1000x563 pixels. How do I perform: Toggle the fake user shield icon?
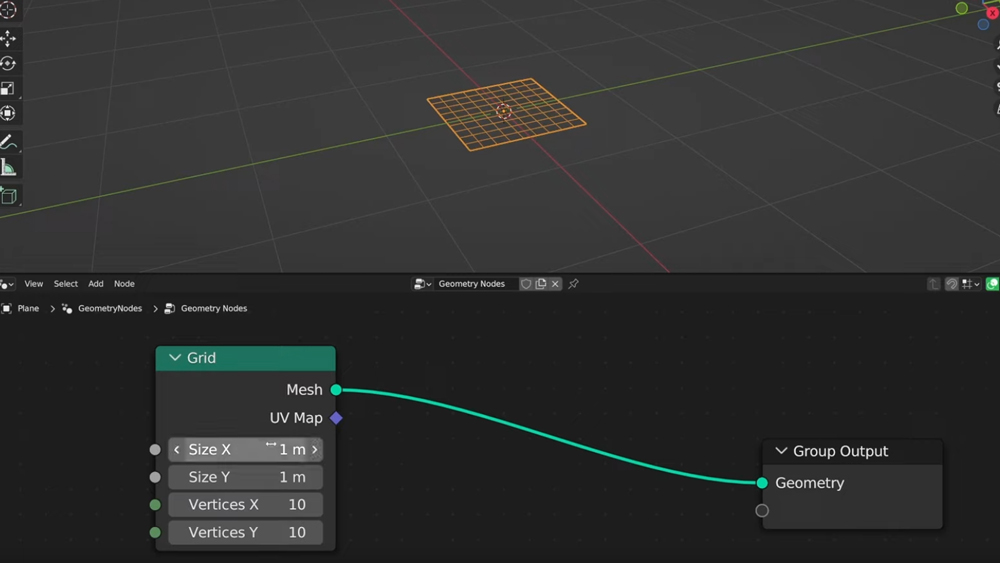(x=526, y=284)
